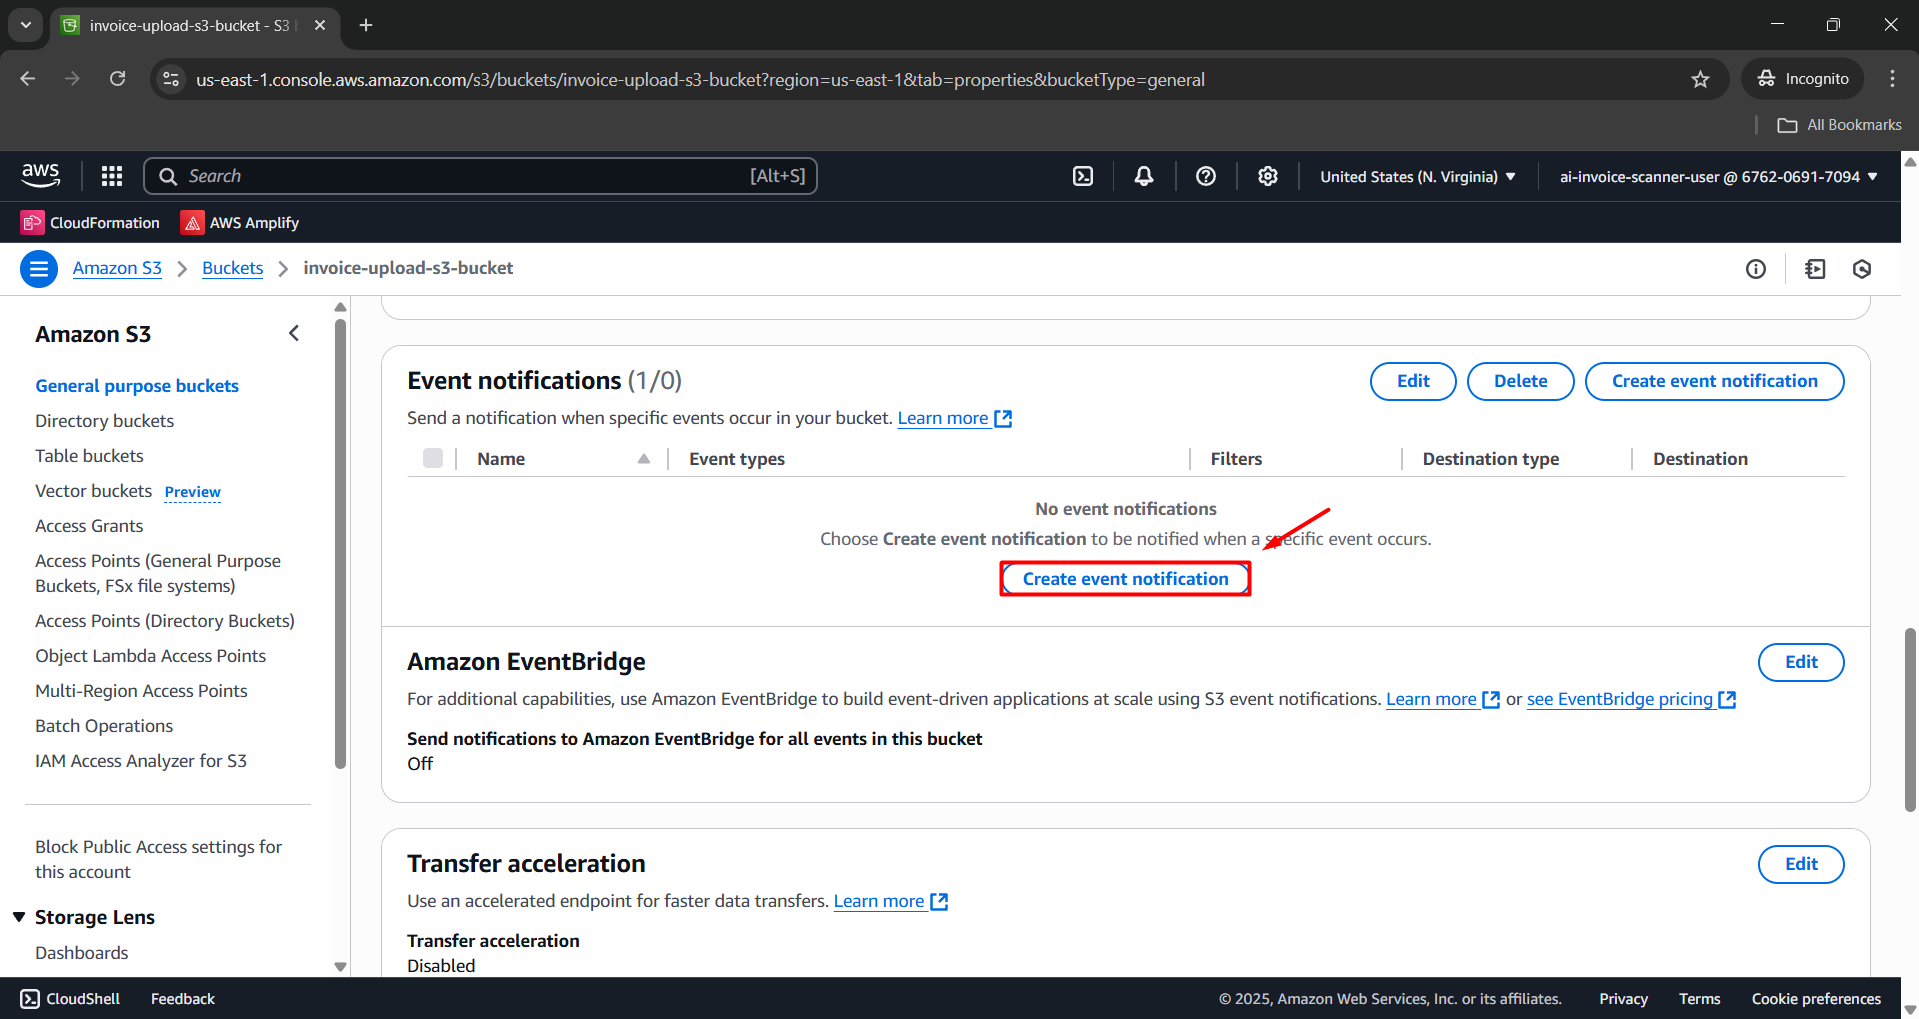Go to Batch Operations in the sidebar
The width and height of the screenshot is (1919, 1019).
[104, 726]
